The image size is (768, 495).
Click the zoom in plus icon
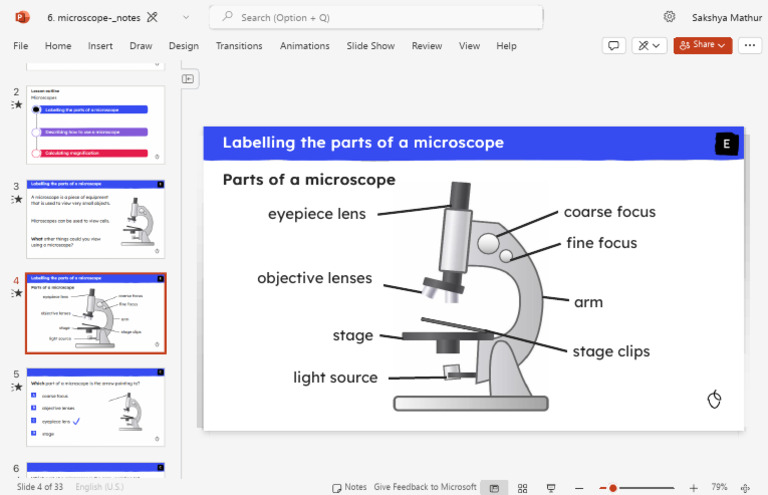[x=693, y=487]
